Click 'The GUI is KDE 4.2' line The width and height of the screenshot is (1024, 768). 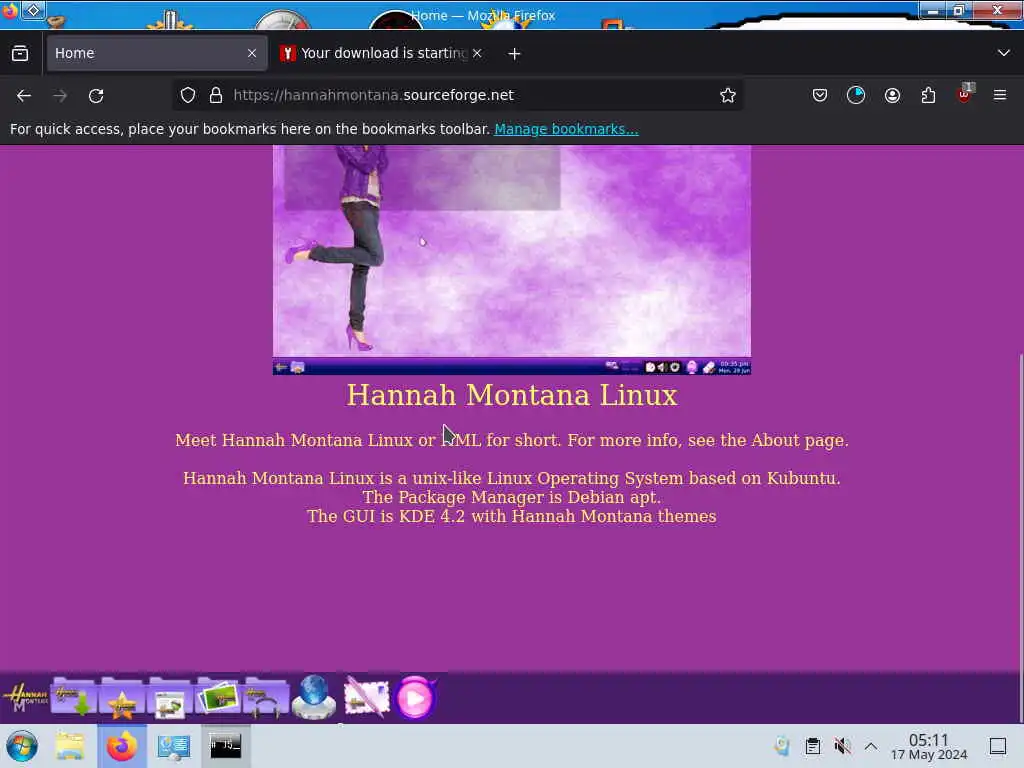[x=512, y=516]
